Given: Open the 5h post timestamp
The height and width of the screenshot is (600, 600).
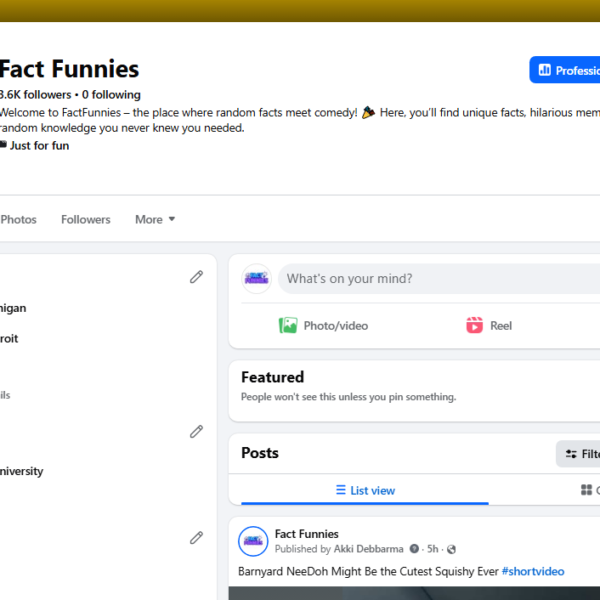Looking at the screenshot, I should pos(432,549).
